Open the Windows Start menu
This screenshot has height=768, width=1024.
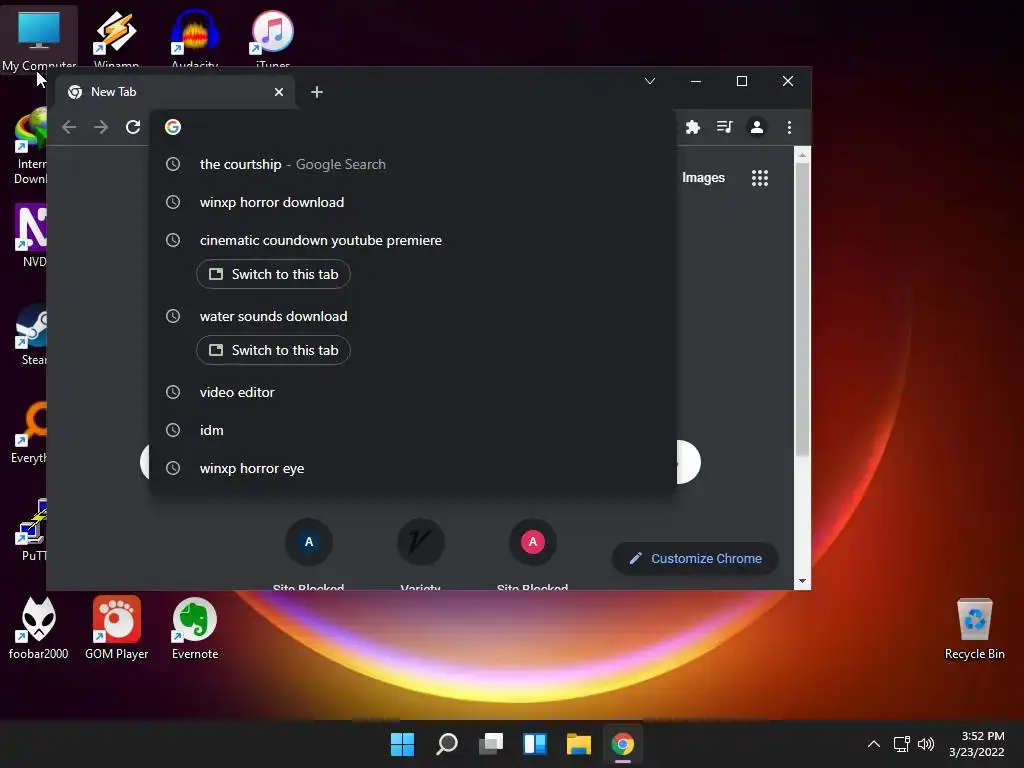tap(402, 744)
